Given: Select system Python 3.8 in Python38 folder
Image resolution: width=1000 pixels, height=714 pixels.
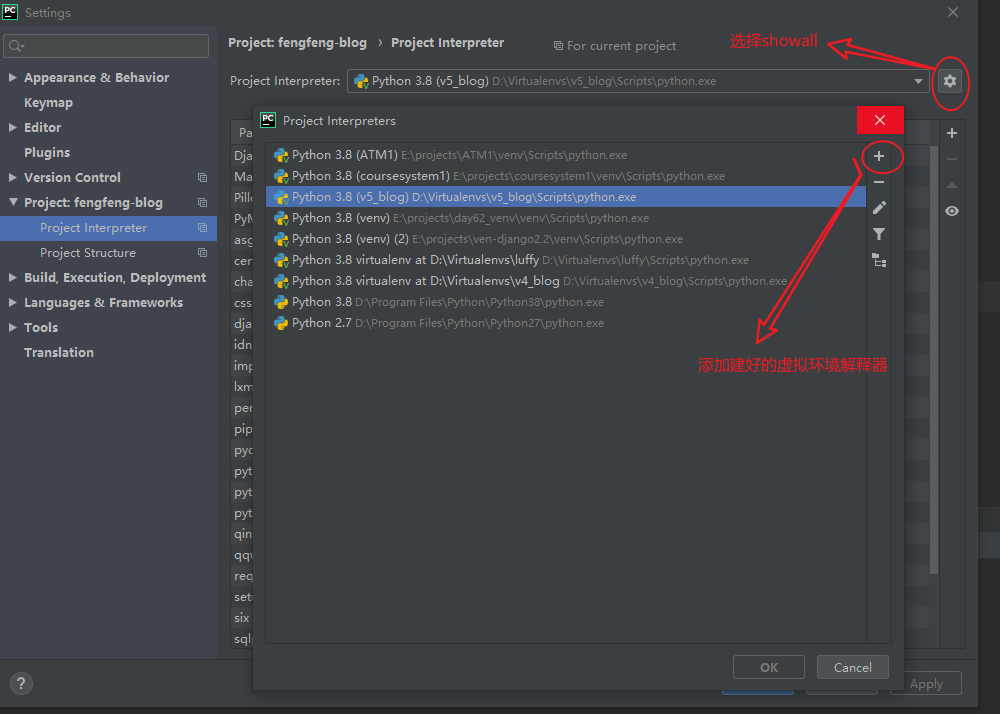Looking at the screenshot, I should click(x=566, y=302).
